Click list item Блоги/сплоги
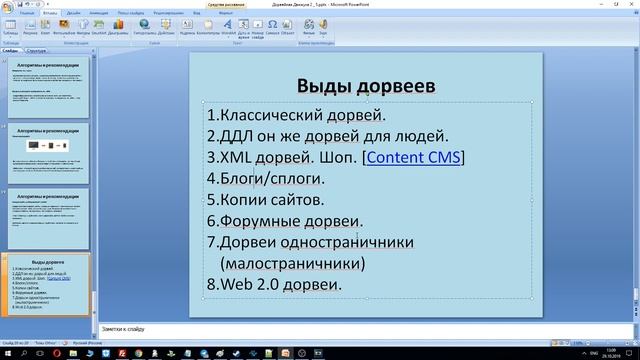Screen dimensions: 640x360 [x=266, y=178]
